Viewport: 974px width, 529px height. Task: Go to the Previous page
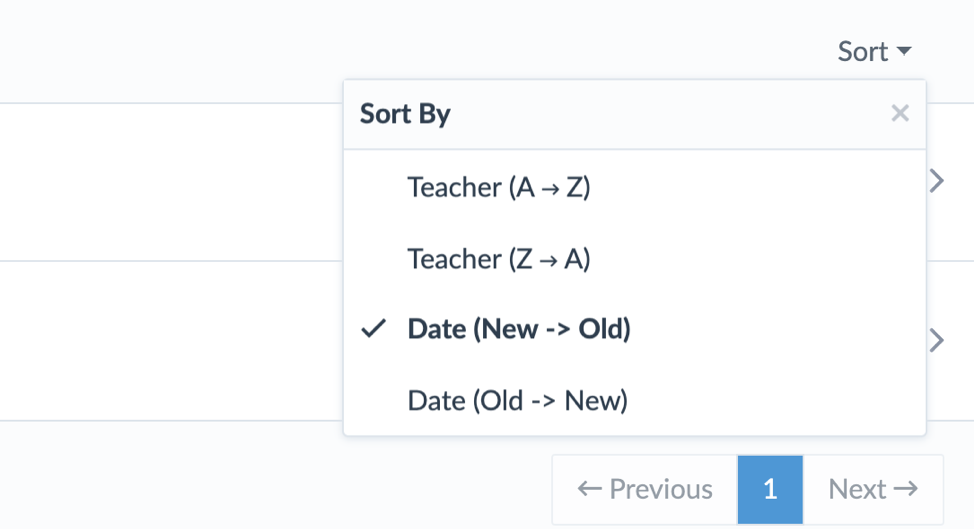[x=645, y=489]
